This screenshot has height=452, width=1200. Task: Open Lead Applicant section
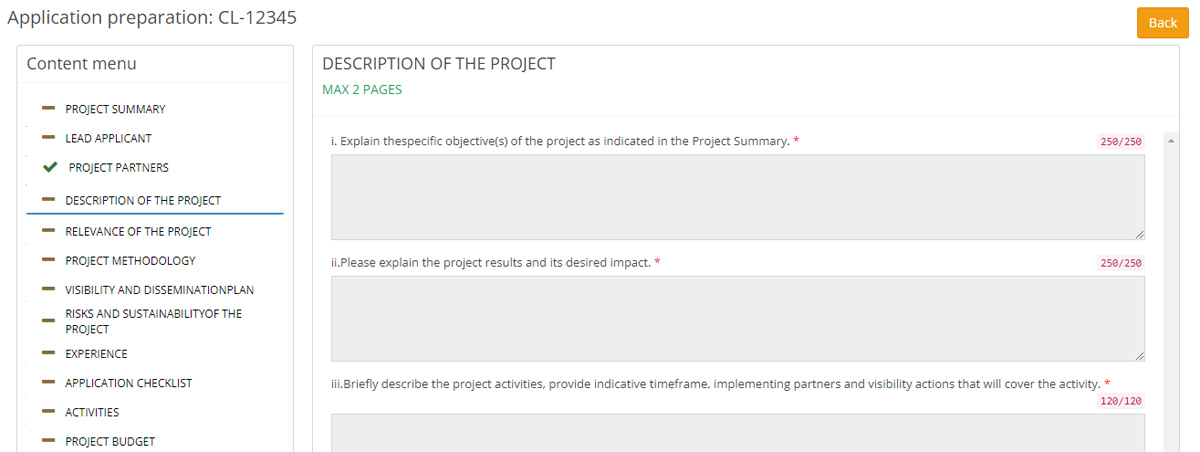point(108,138)
